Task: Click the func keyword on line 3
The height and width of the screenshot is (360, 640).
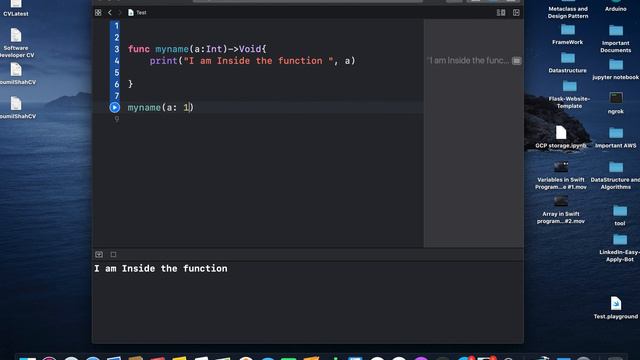Action: (x=139, y=49)
